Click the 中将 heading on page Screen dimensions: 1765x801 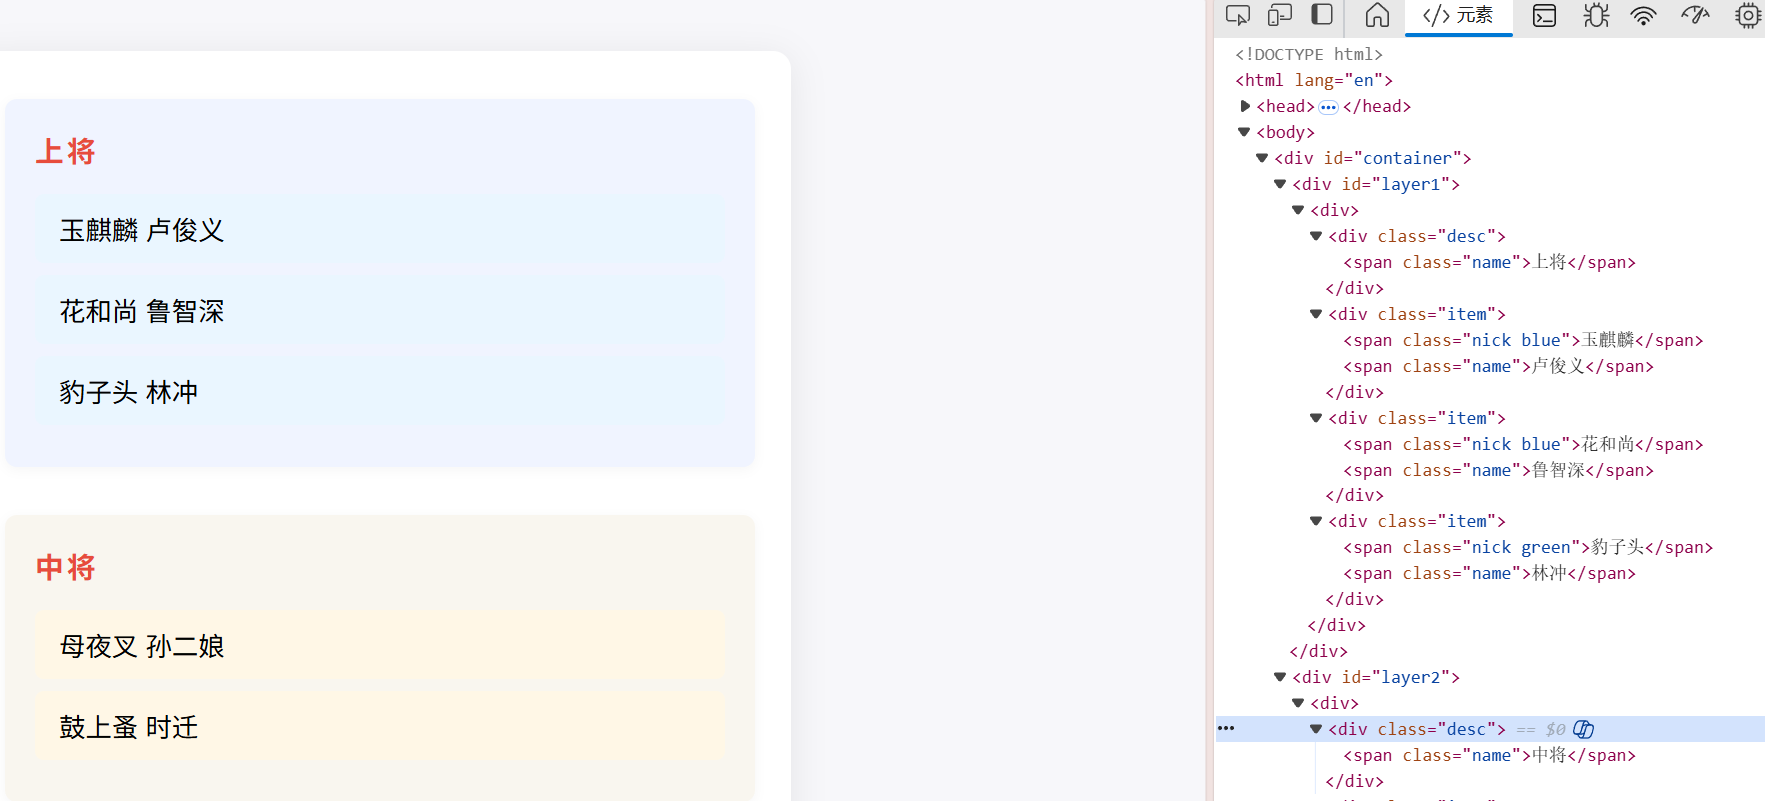pos(65,567)
